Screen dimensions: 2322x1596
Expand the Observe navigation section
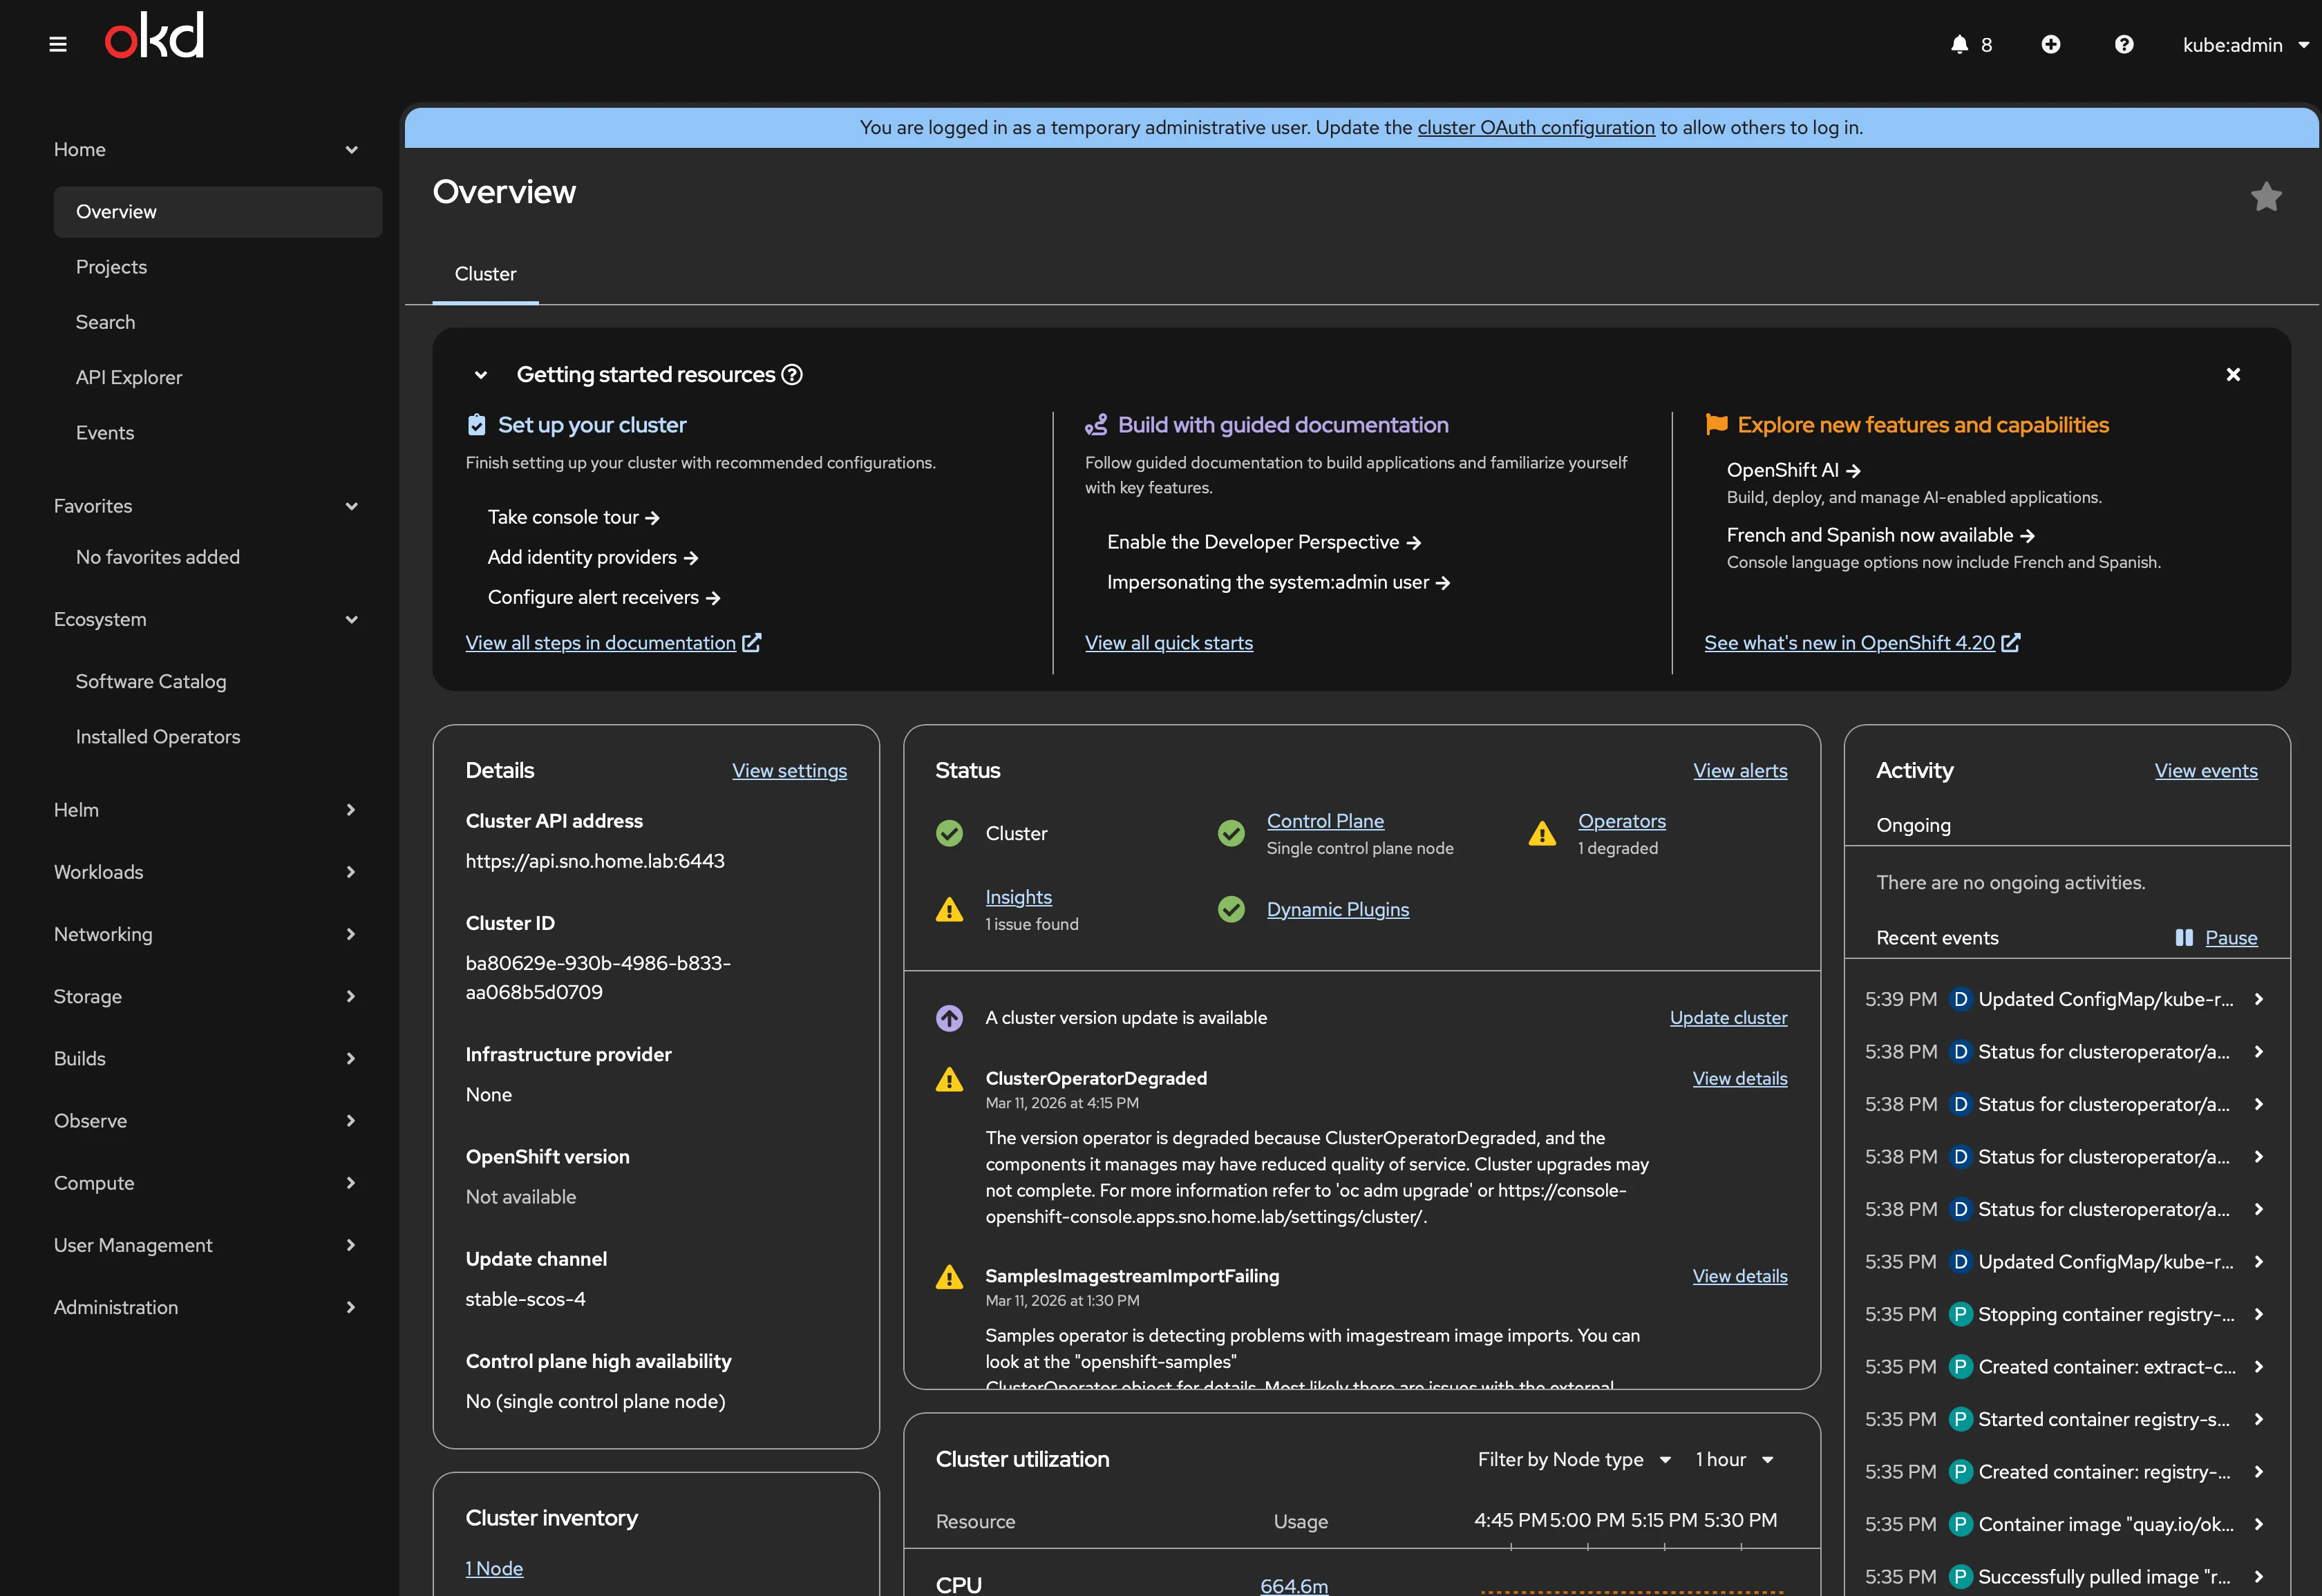coord(206,1121)
